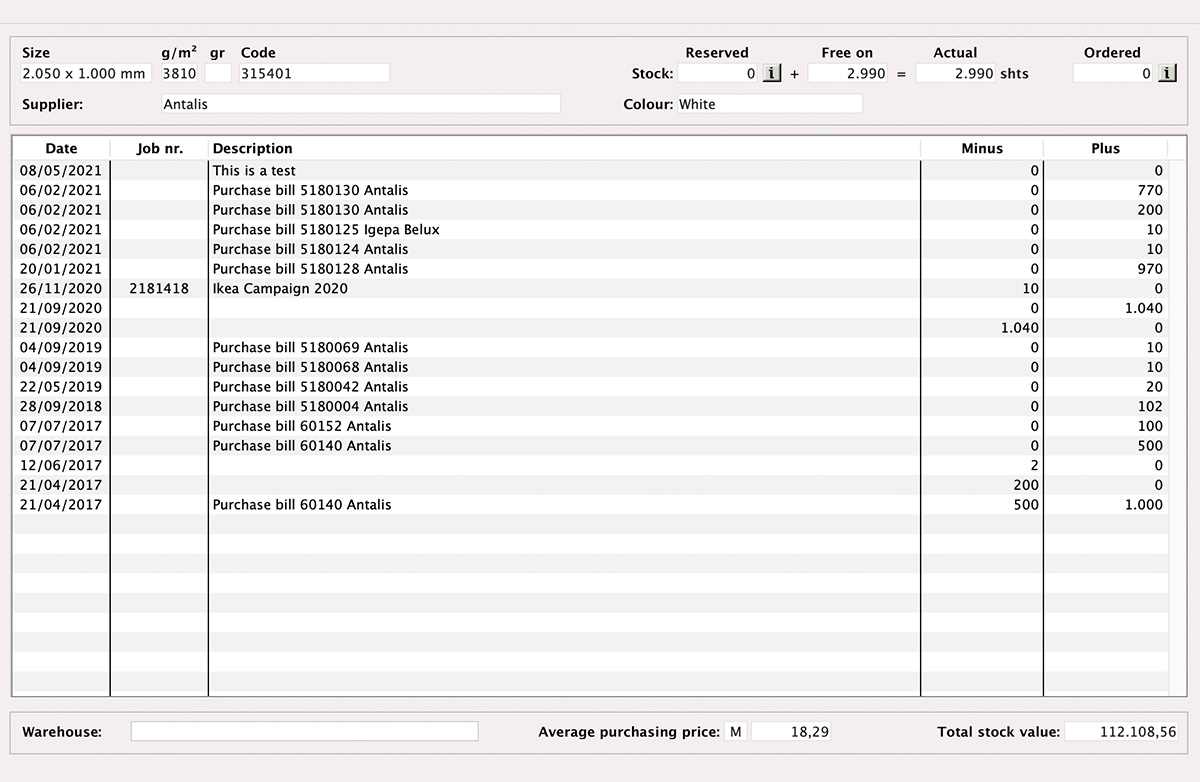Click the Plus value 1.000

point(1144,505)
